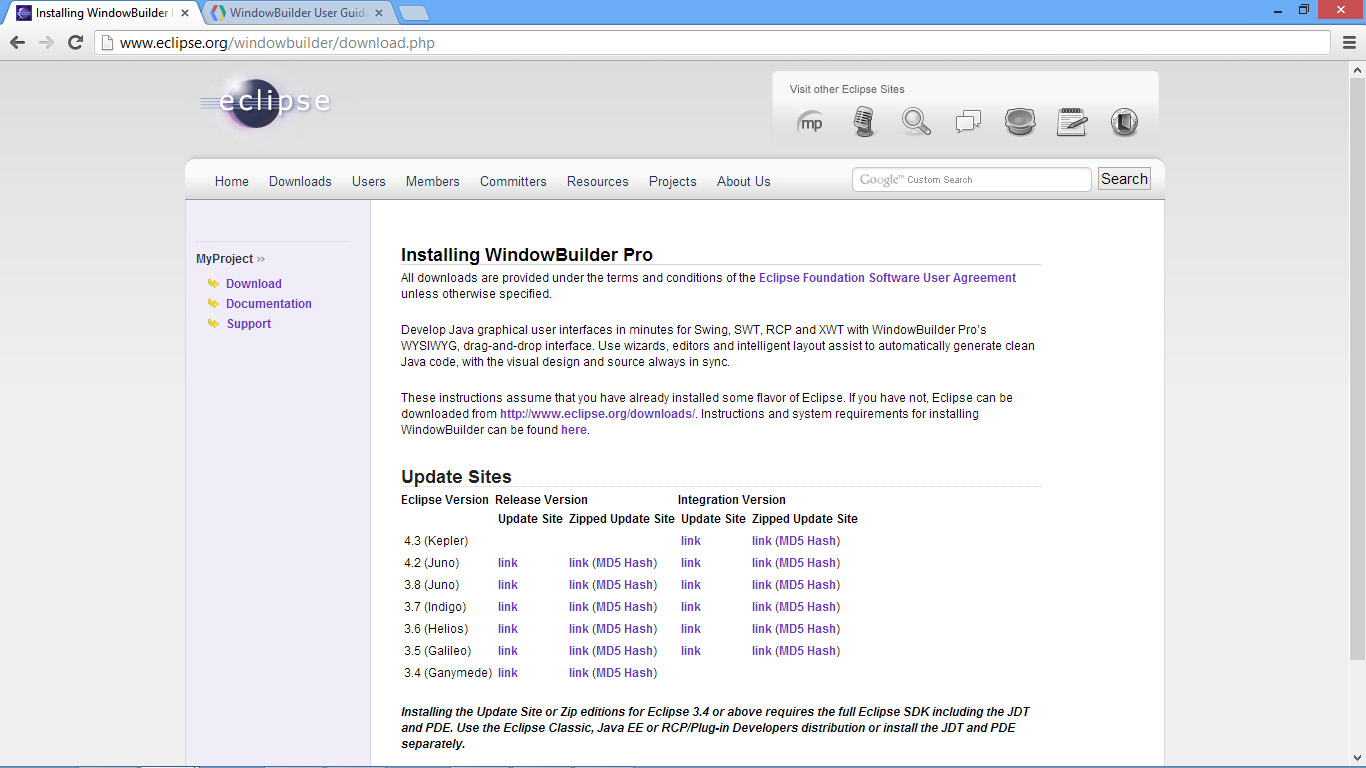
Task: Click the magnifying glass site icon
Action: (916, 122)
